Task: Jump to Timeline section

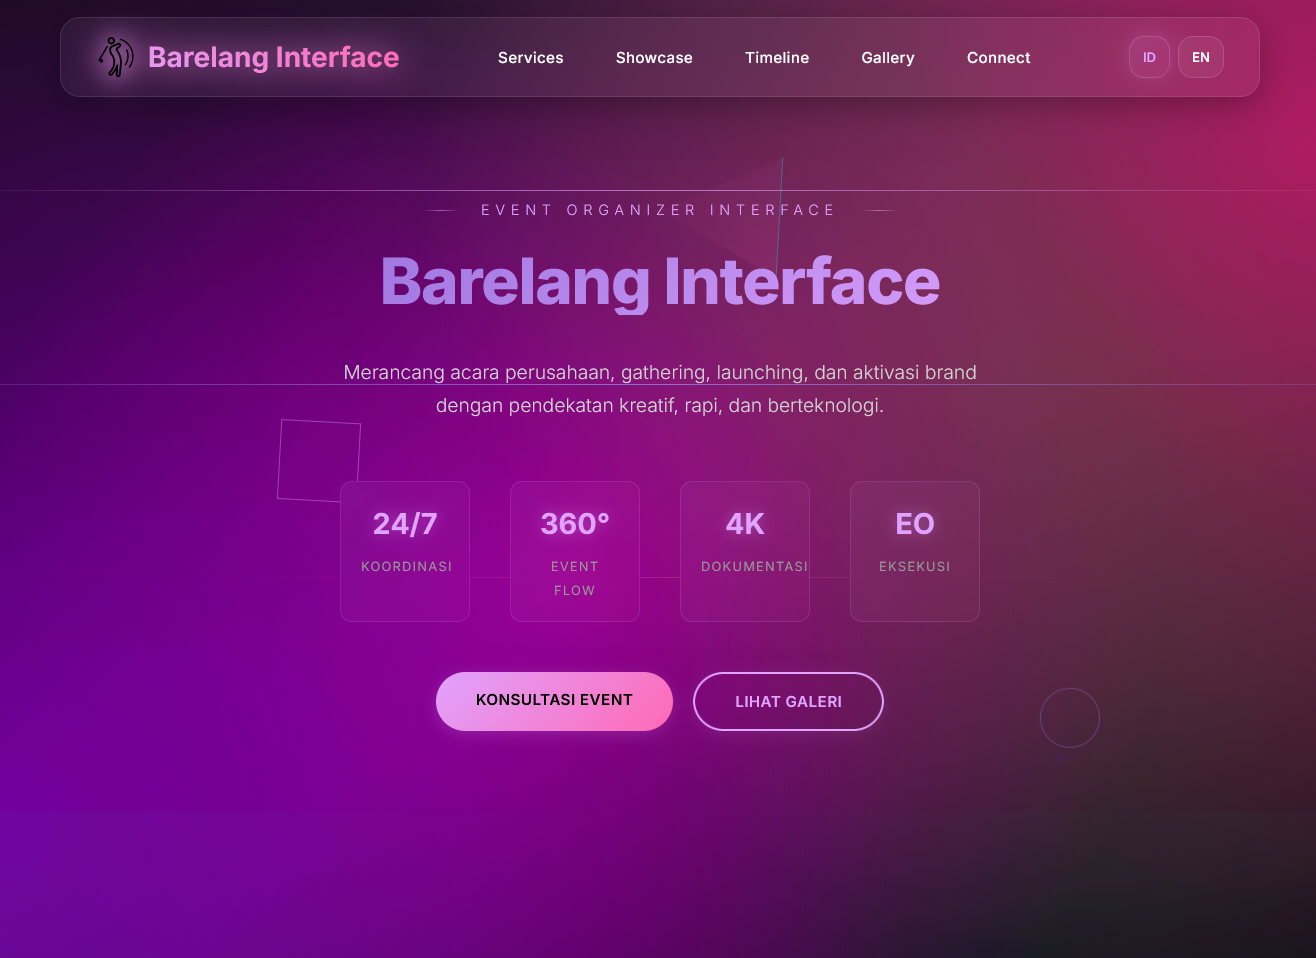Action: click(777, 58)
